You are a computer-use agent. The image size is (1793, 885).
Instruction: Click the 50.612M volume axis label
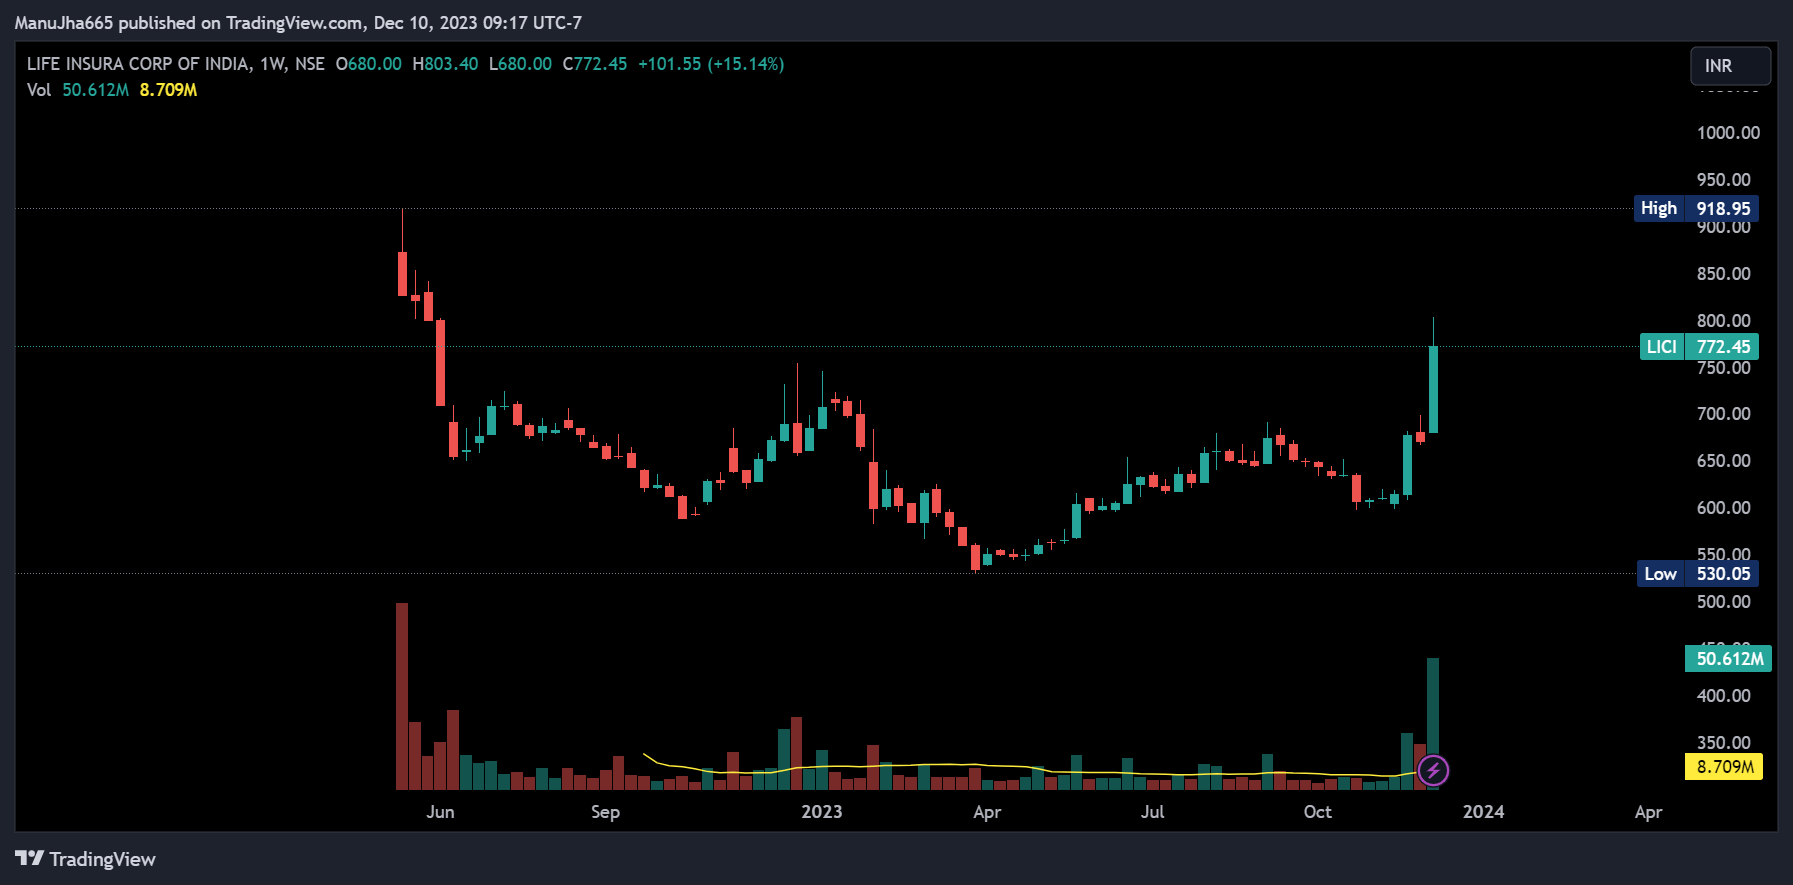(1728, 659)
